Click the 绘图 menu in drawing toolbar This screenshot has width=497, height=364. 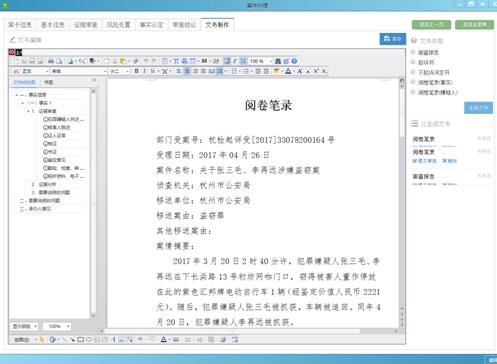(x=22, y=340)
